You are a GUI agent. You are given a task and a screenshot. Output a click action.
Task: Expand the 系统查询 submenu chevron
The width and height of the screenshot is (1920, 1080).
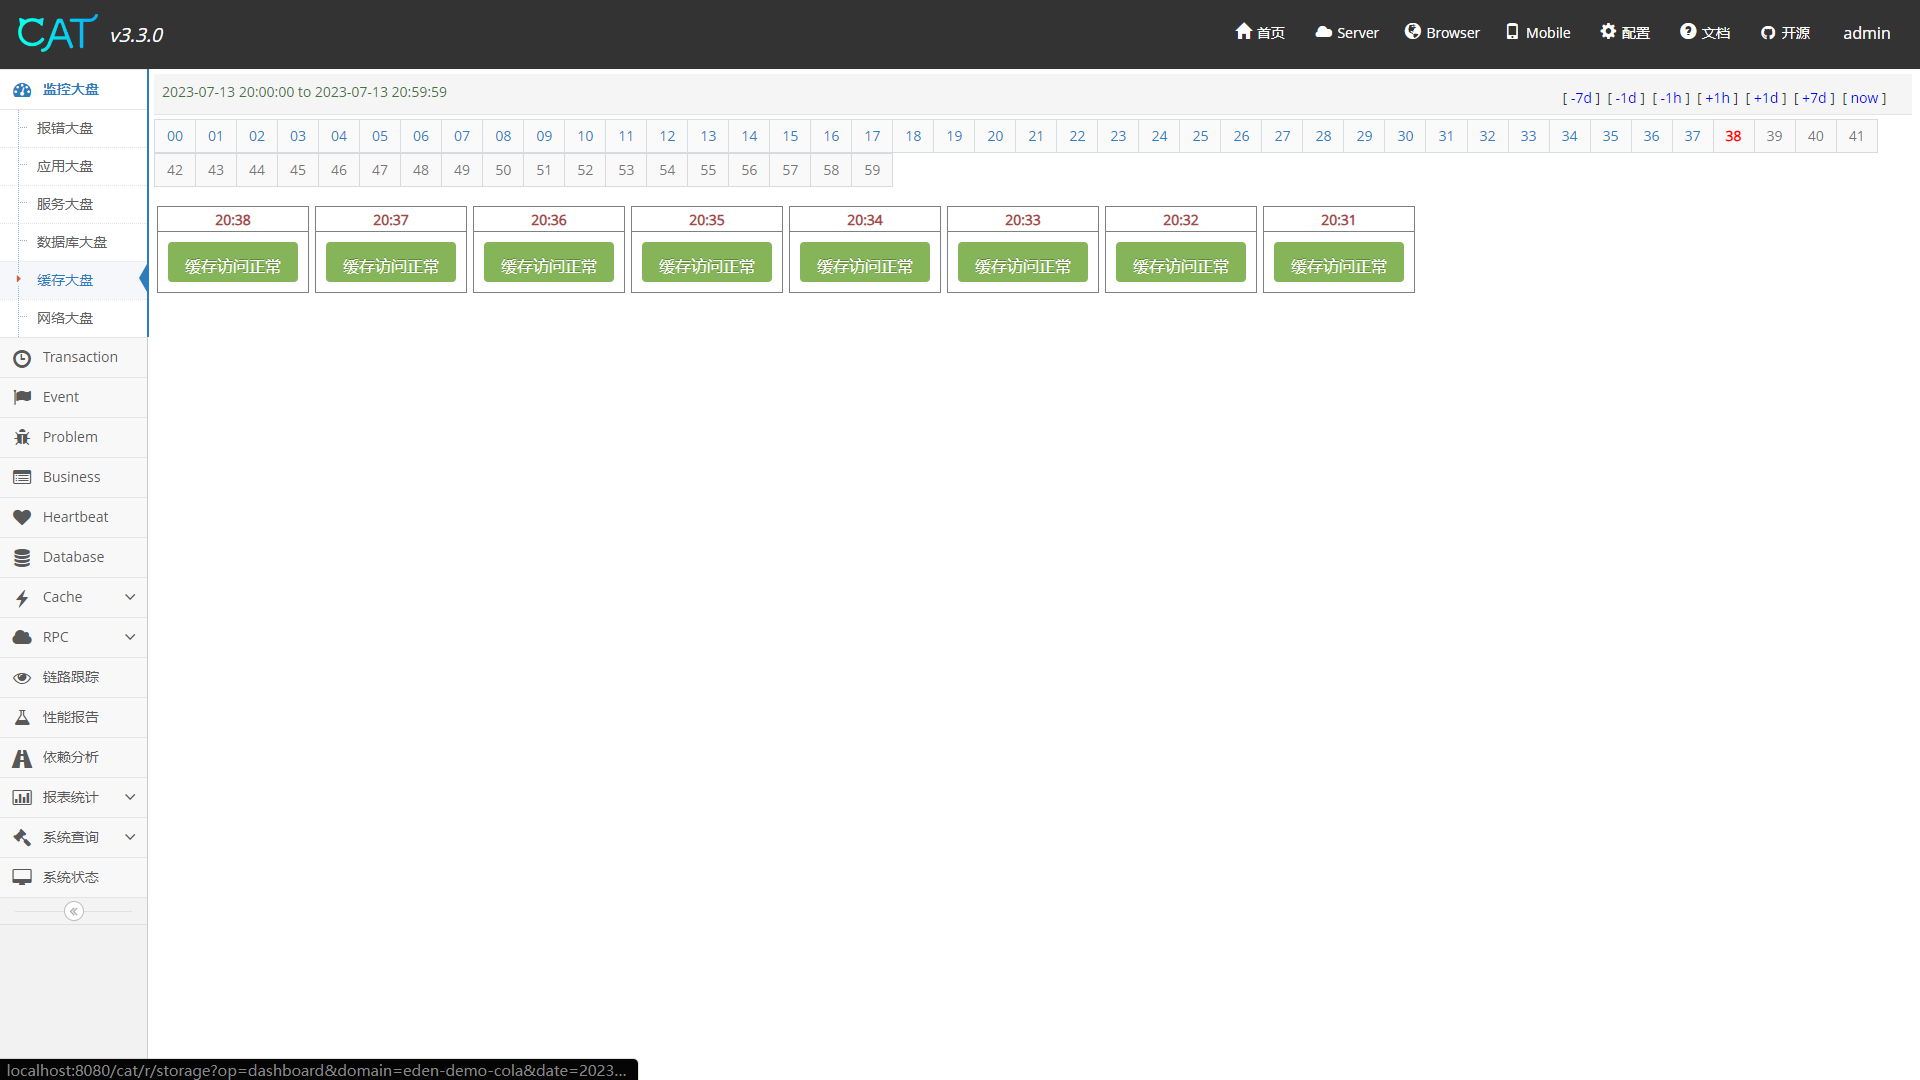point(130,837)
